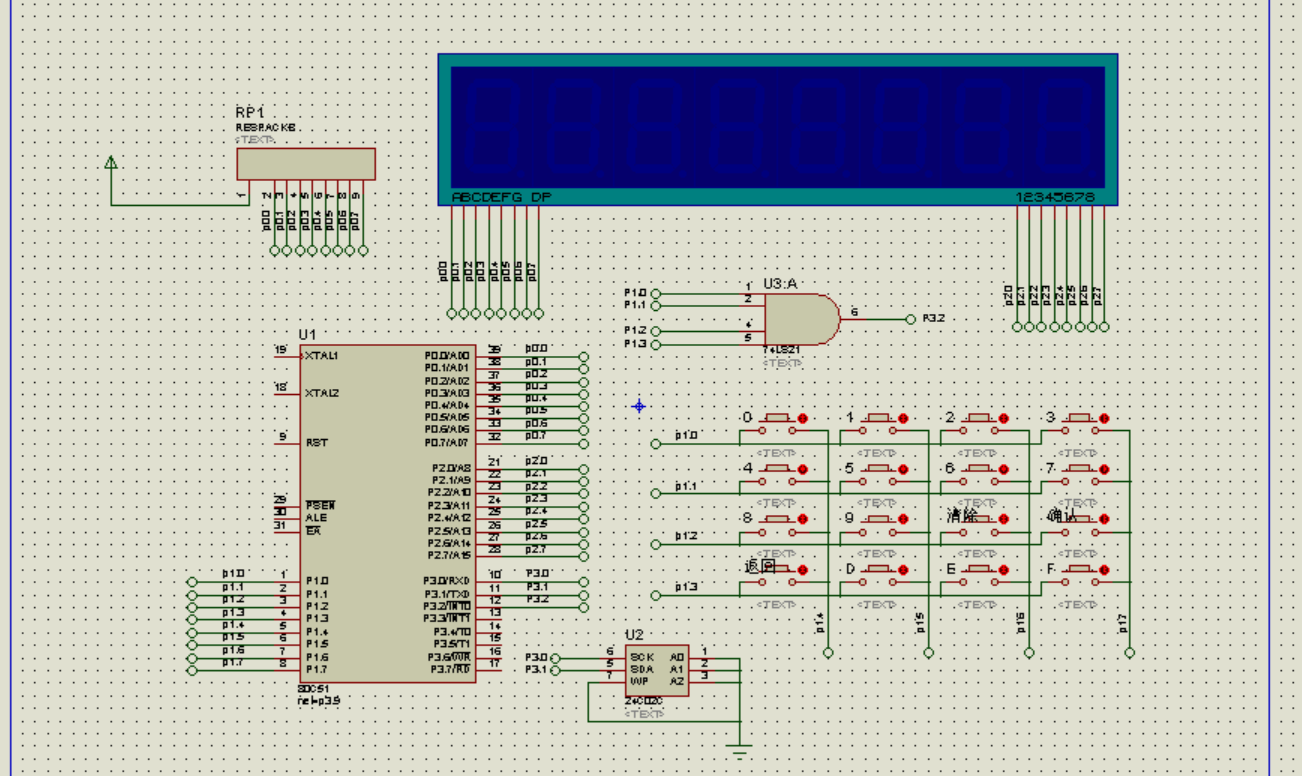The height and width of the screenshot is (776, 1302).
Task: Select the U3:A AND gate symbol
Action: (802, 319)
